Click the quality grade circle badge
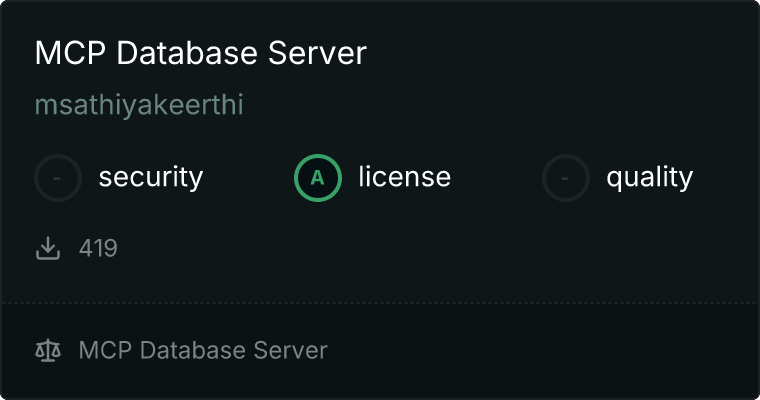The height and width of the screenshot is (400, 760). click(566, 178)
